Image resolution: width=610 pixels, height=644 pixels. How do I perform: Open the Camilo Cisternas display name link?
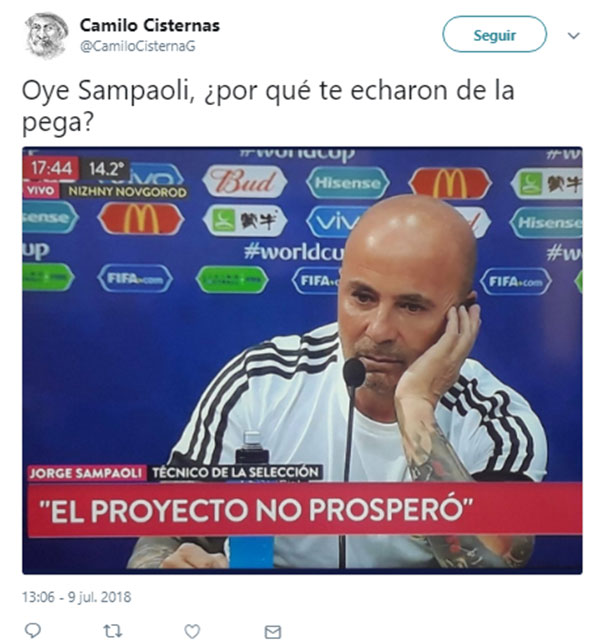pos(150,25)
